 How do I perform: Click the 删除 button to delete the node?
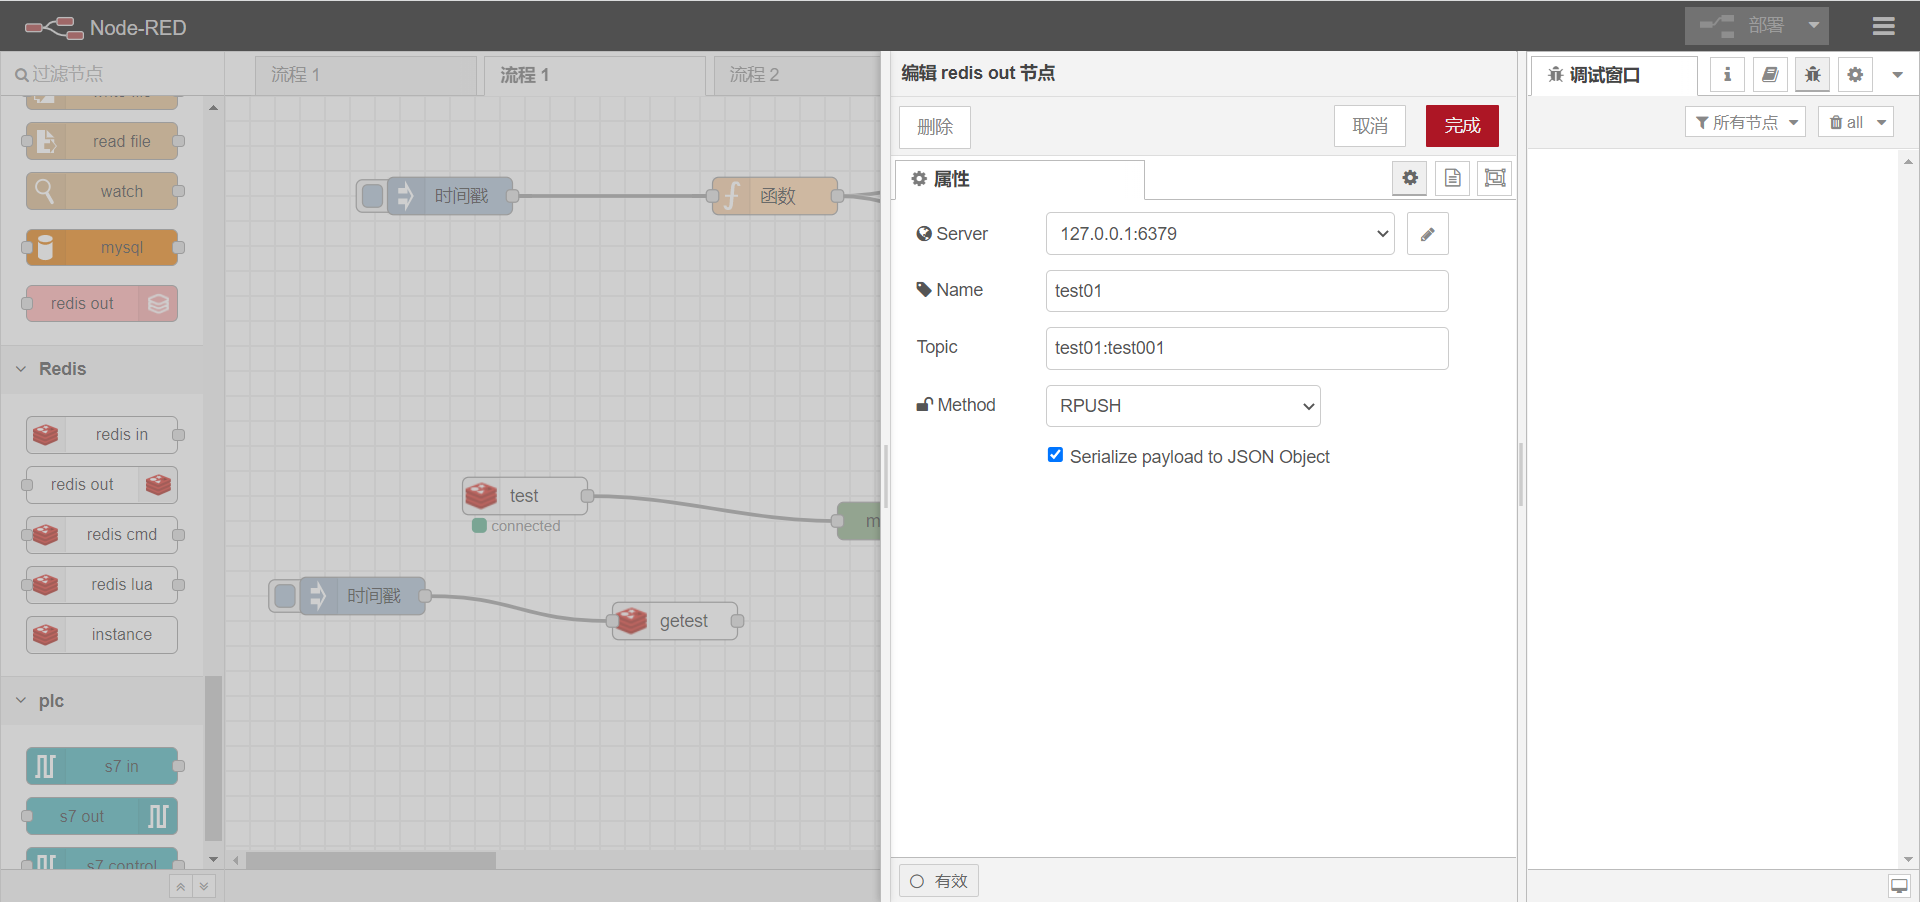934,127
